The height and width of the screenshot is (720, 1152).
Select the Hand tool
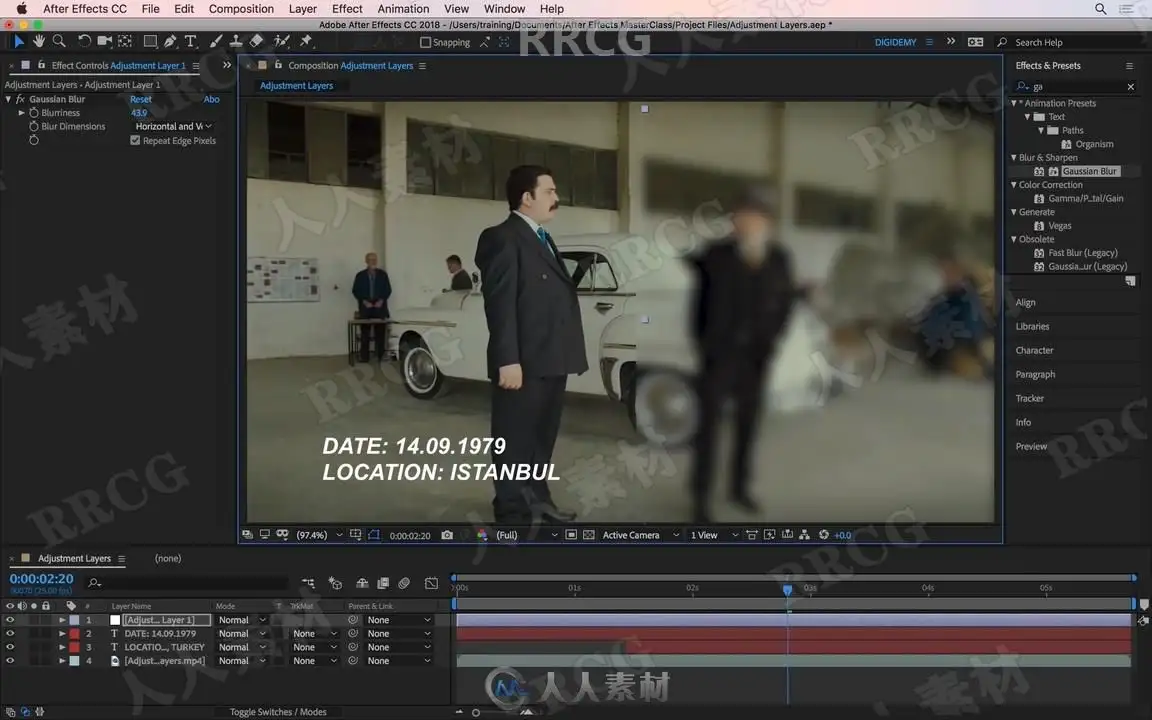pos(39,41)
